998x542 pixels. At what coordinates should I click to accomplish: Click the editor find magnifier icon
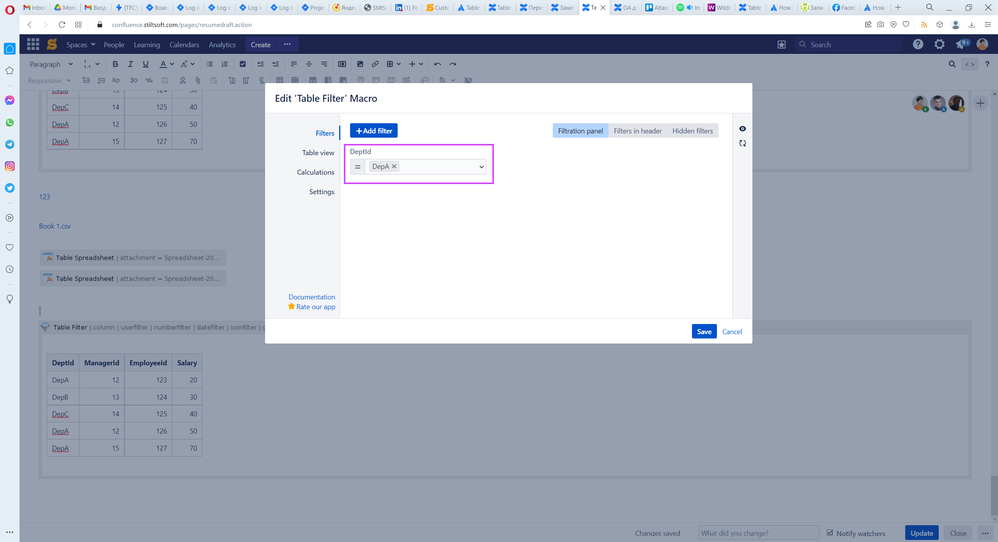click(x=952, y=64)
